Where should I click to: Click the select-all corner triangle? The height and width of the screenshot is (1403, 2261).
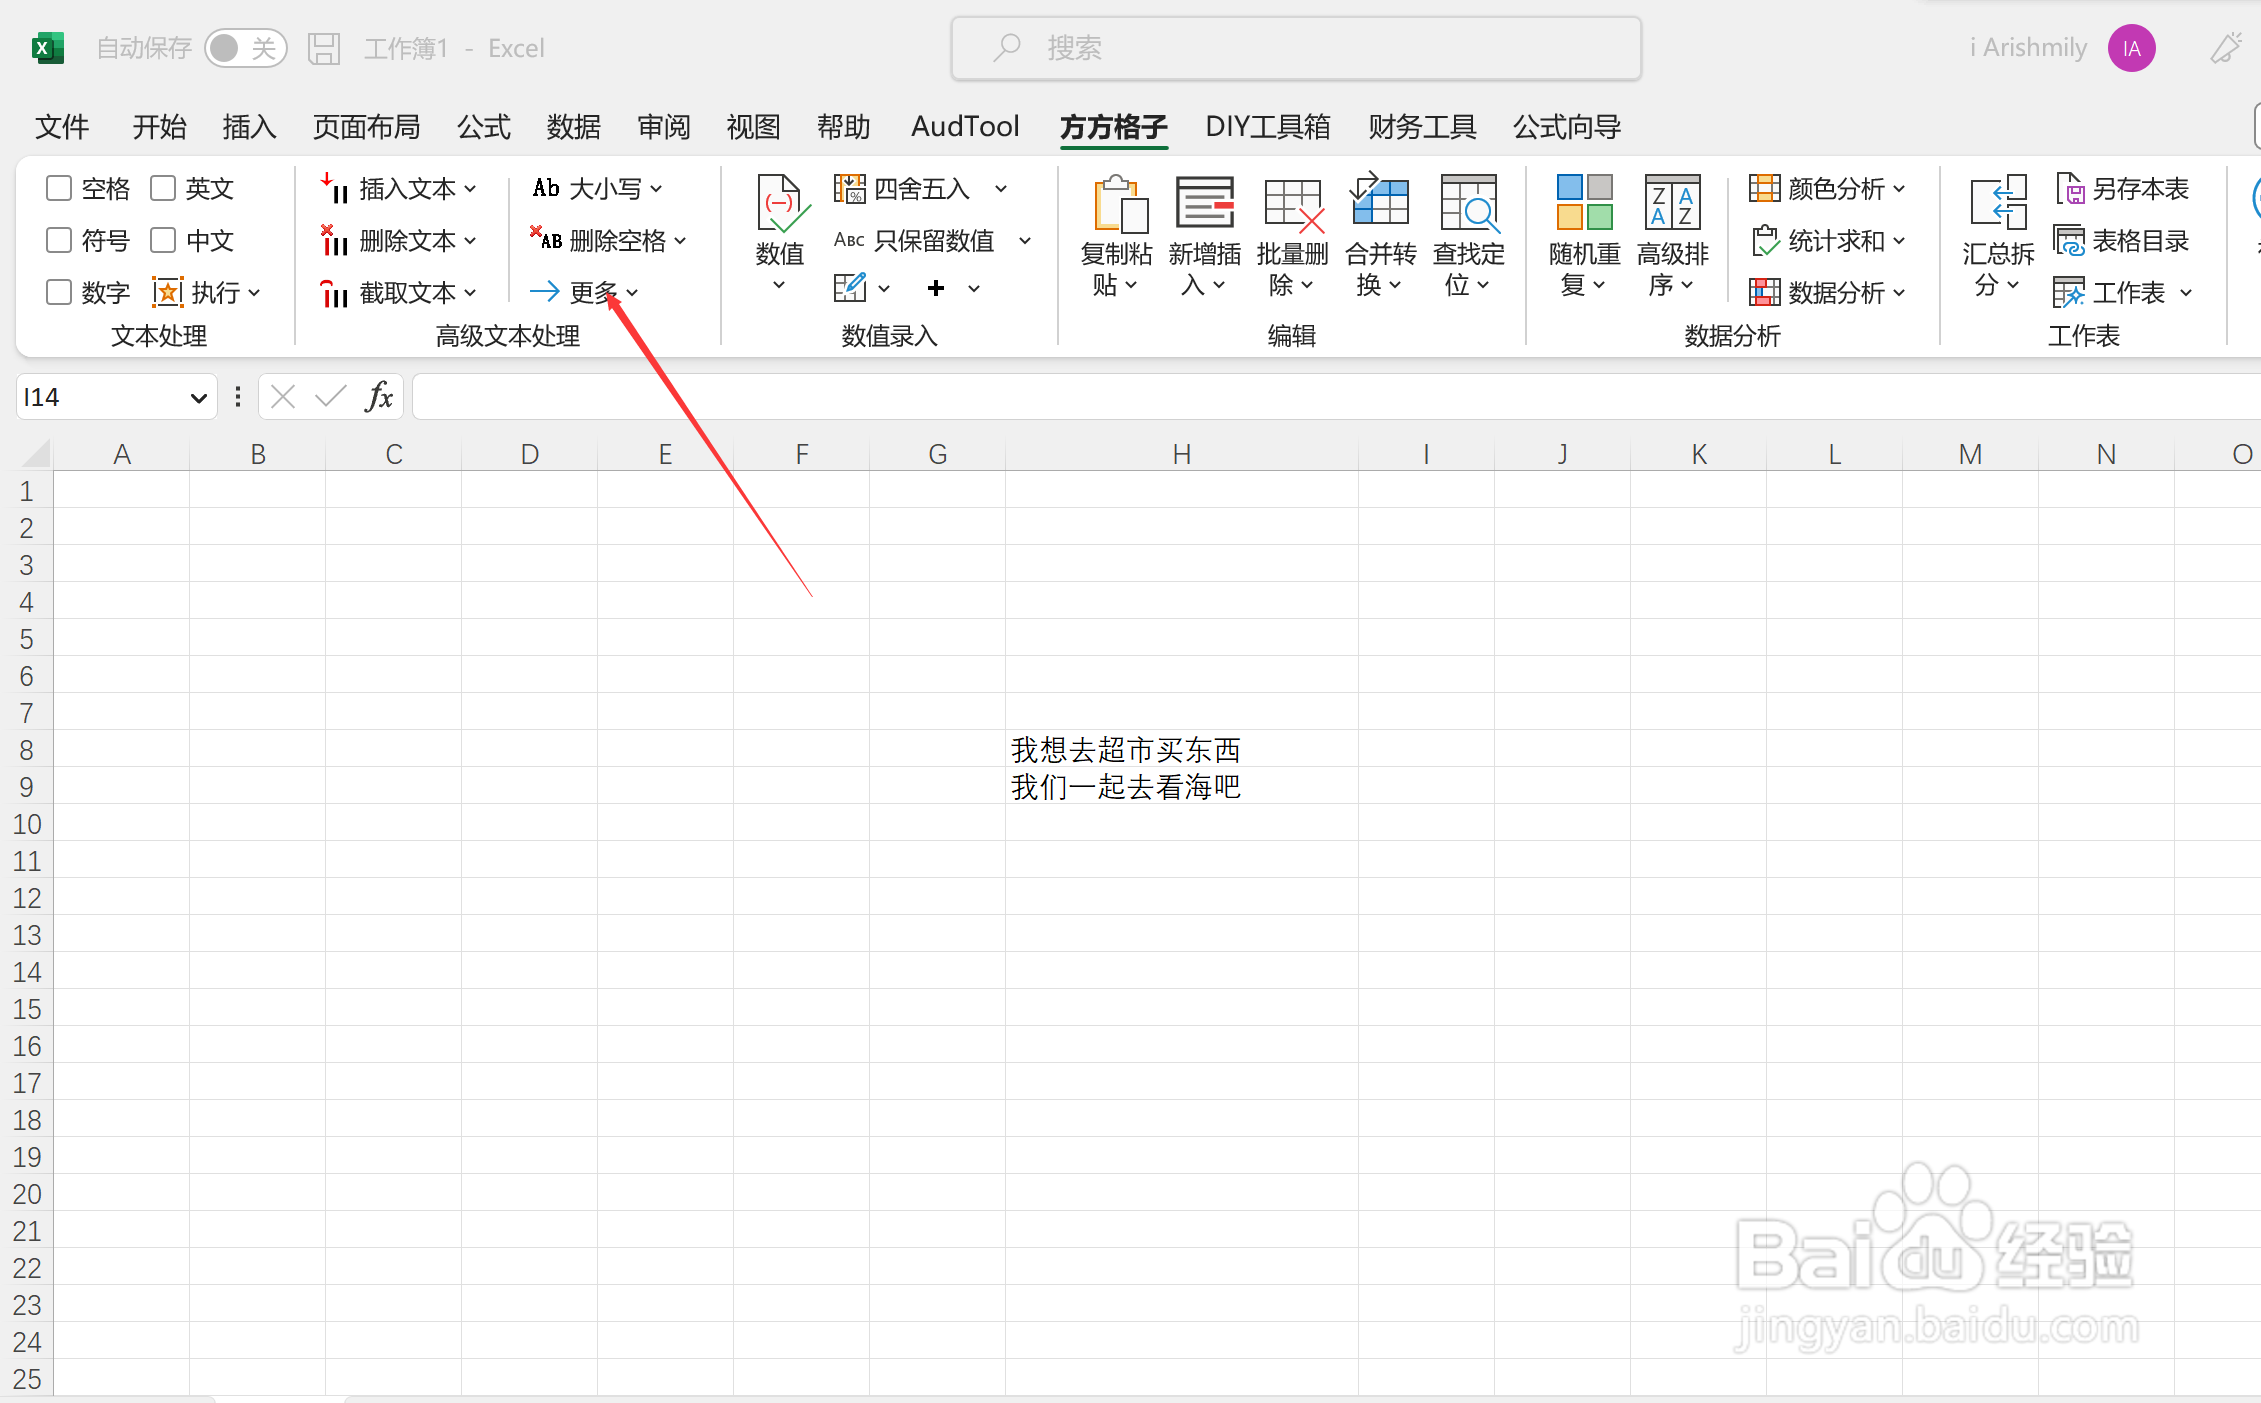(x=35, y=453)
